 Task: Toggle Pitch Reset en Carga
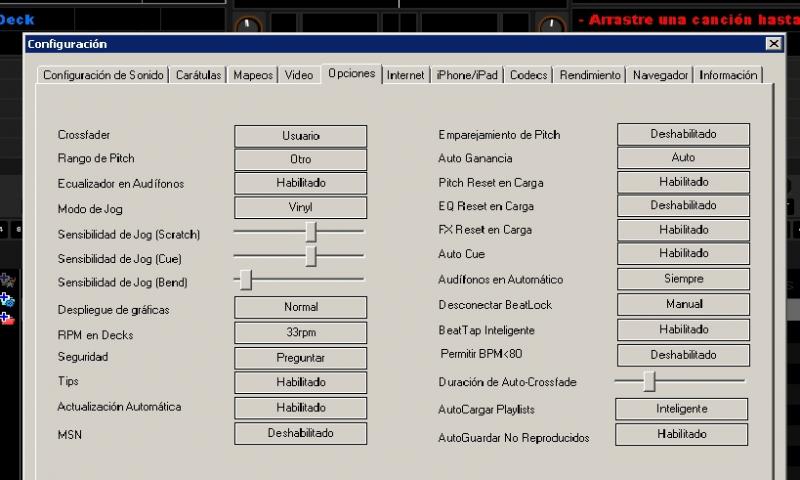point(683,182)
